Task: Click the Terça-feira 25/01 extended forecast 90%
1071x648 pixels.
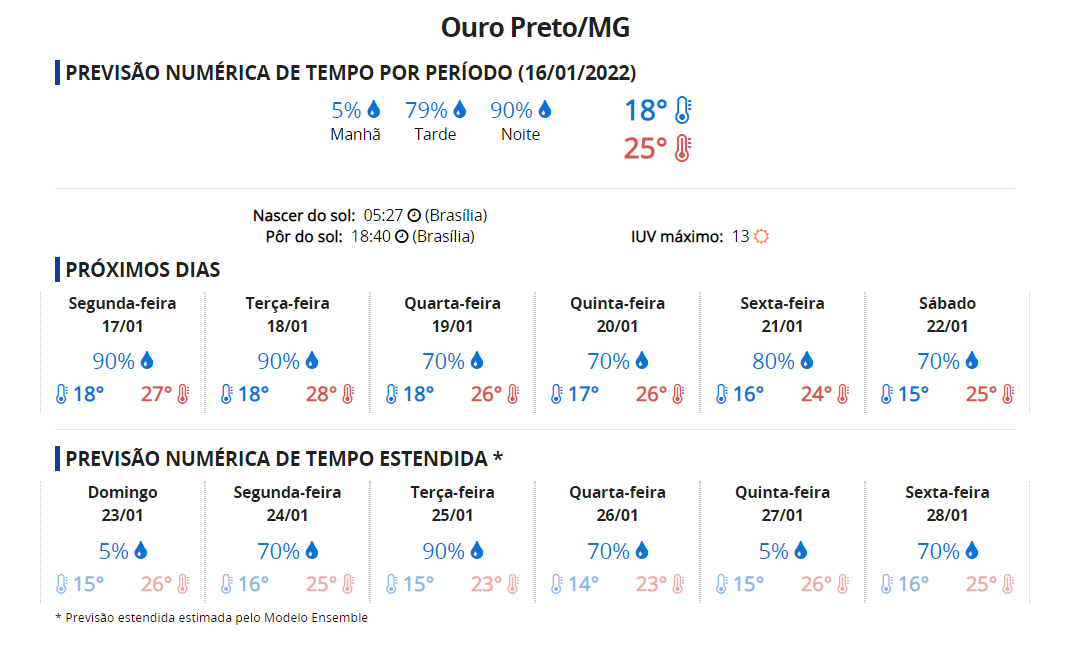Action: tap(443, 551)
